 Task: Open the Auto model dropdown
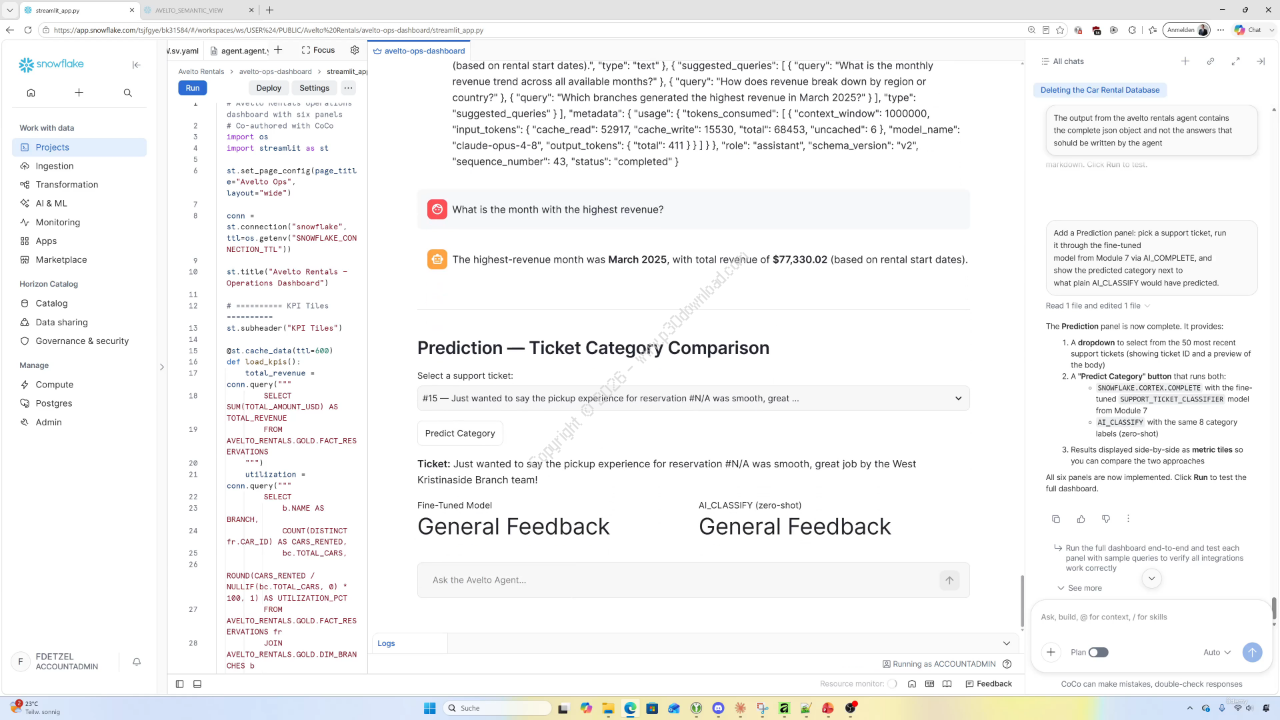[1217, 652]
